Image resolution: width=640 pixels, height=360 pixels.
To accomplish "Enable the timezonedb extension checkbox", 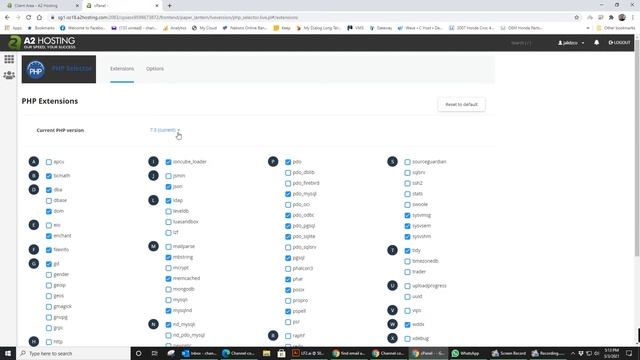I will [407, 261].
